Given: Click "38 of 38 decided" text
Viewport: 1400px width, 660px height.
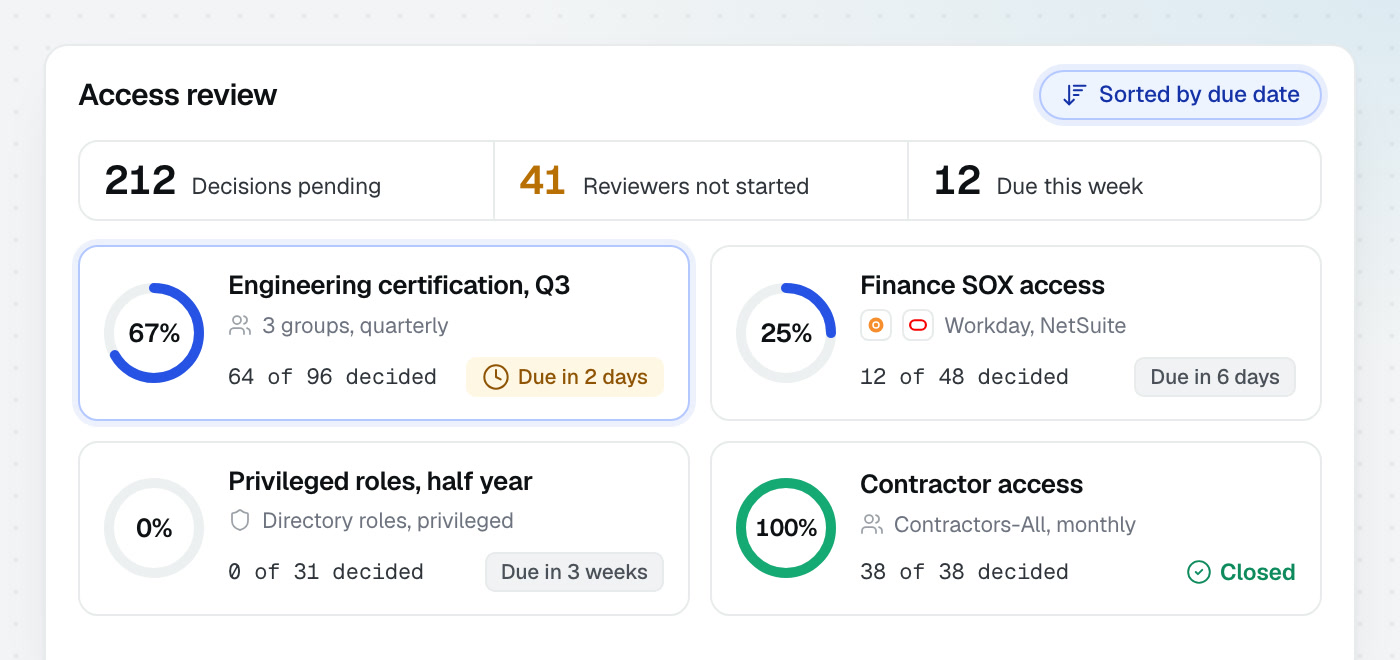Looking at the screenshot, I should pyautogui.click(x=965, y=572).
